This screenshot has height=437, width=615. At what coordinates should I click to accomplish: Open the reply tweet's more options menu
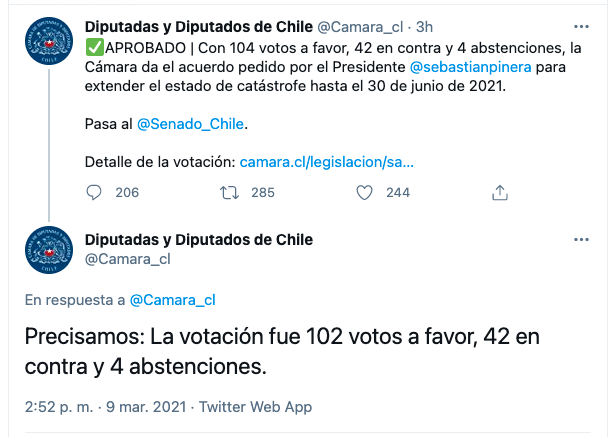[x=581, y=240]
